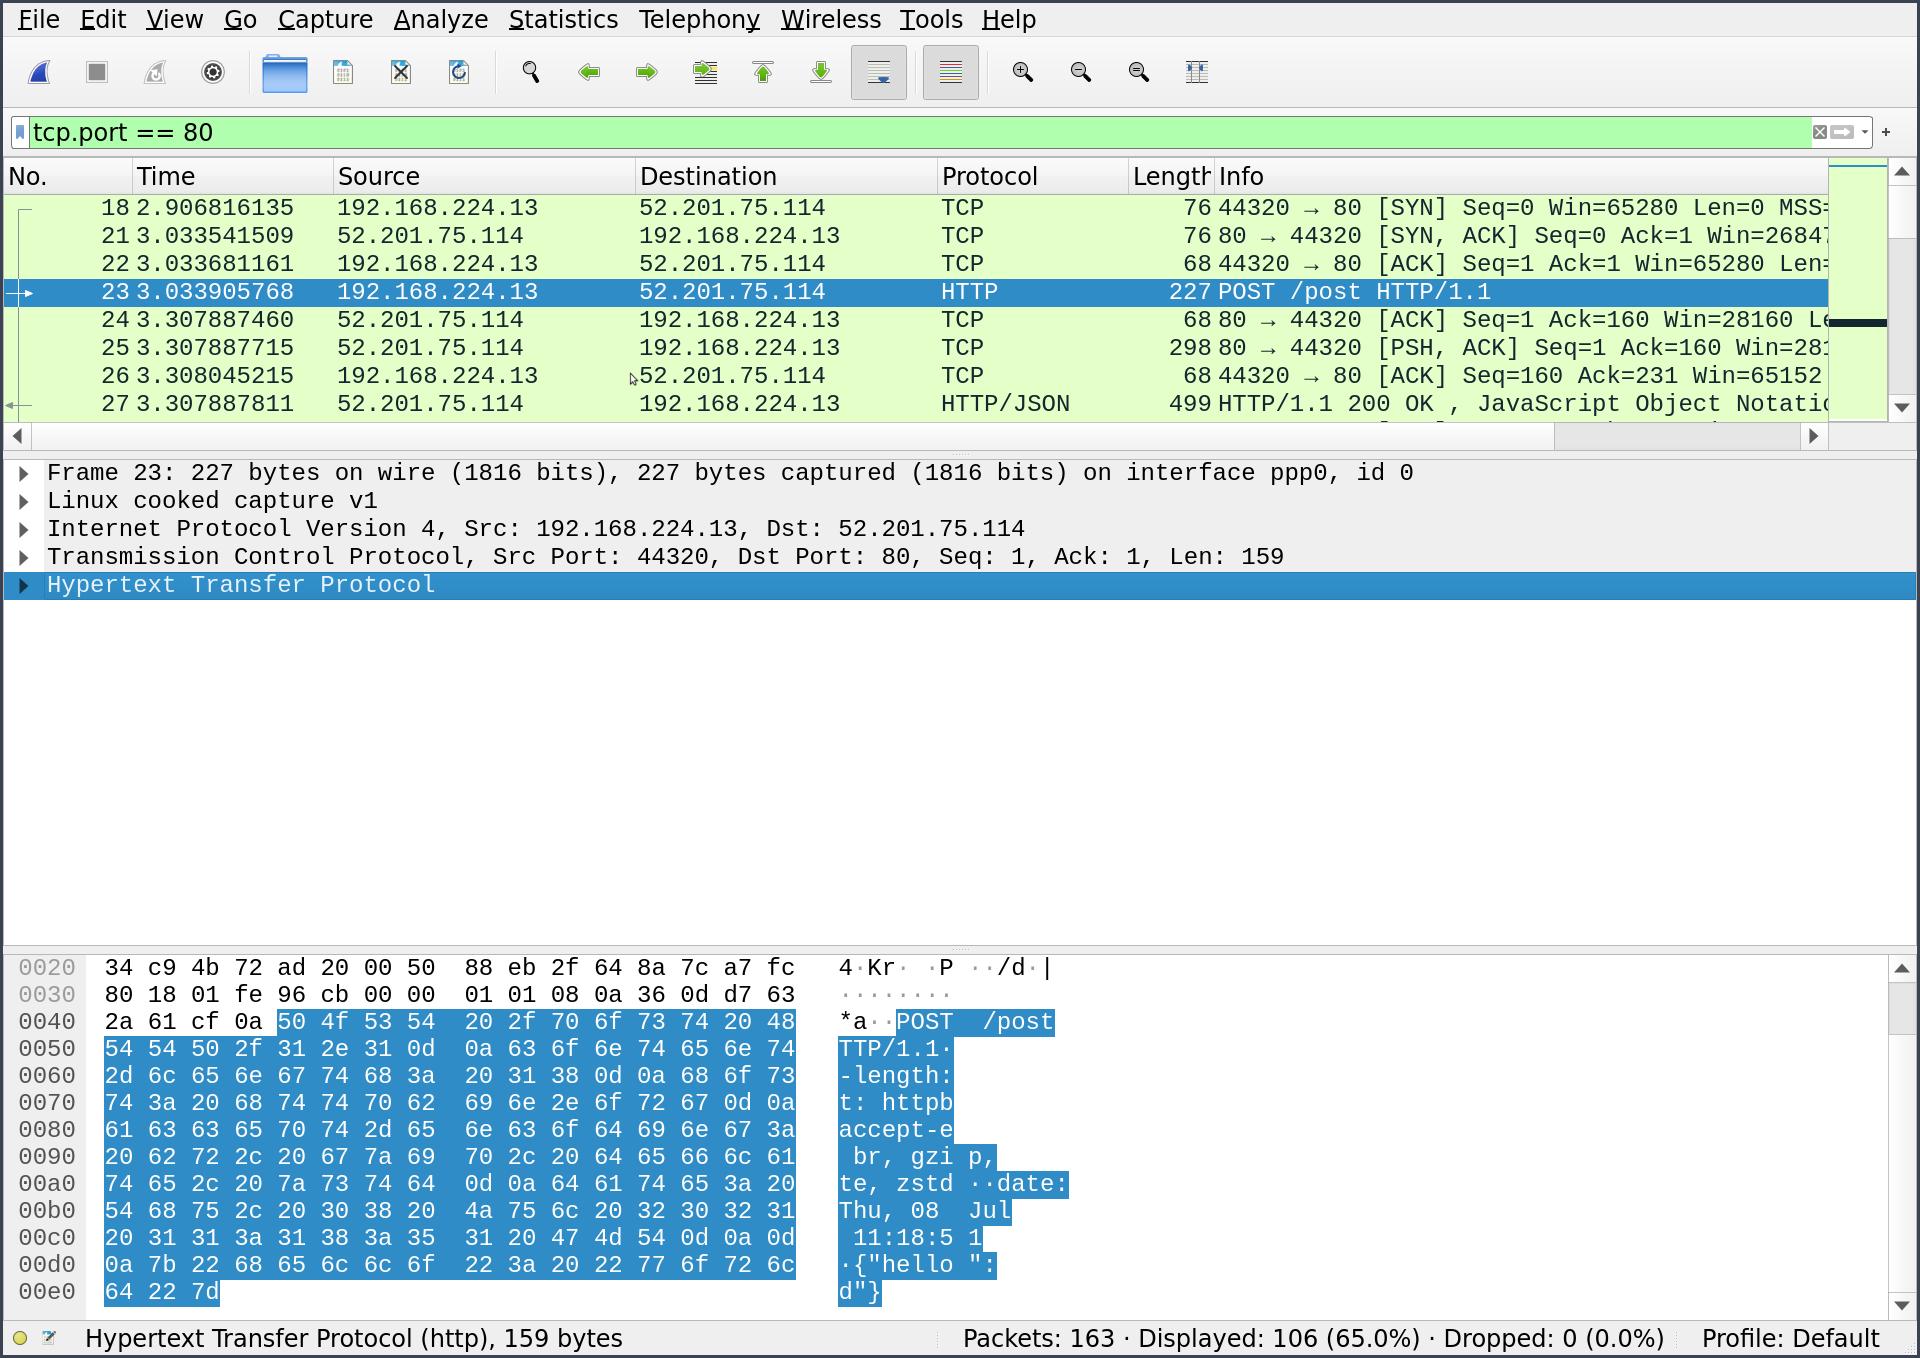Expand the Transmission Control Protocol details

coord(24,557)
